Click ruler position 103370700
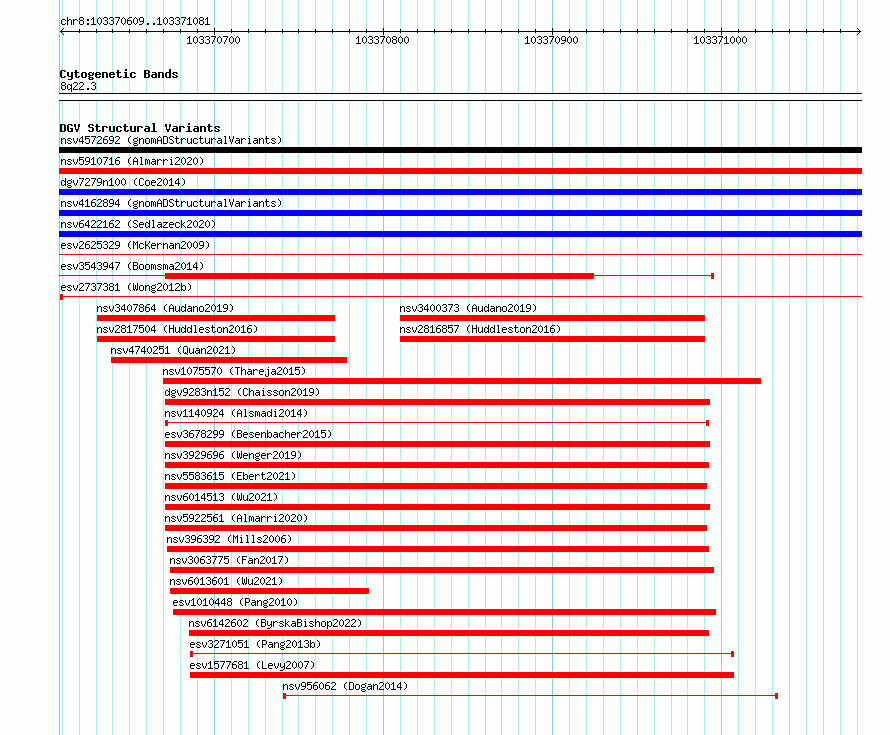The image size is (890, 735). click(x=213, y=40)
